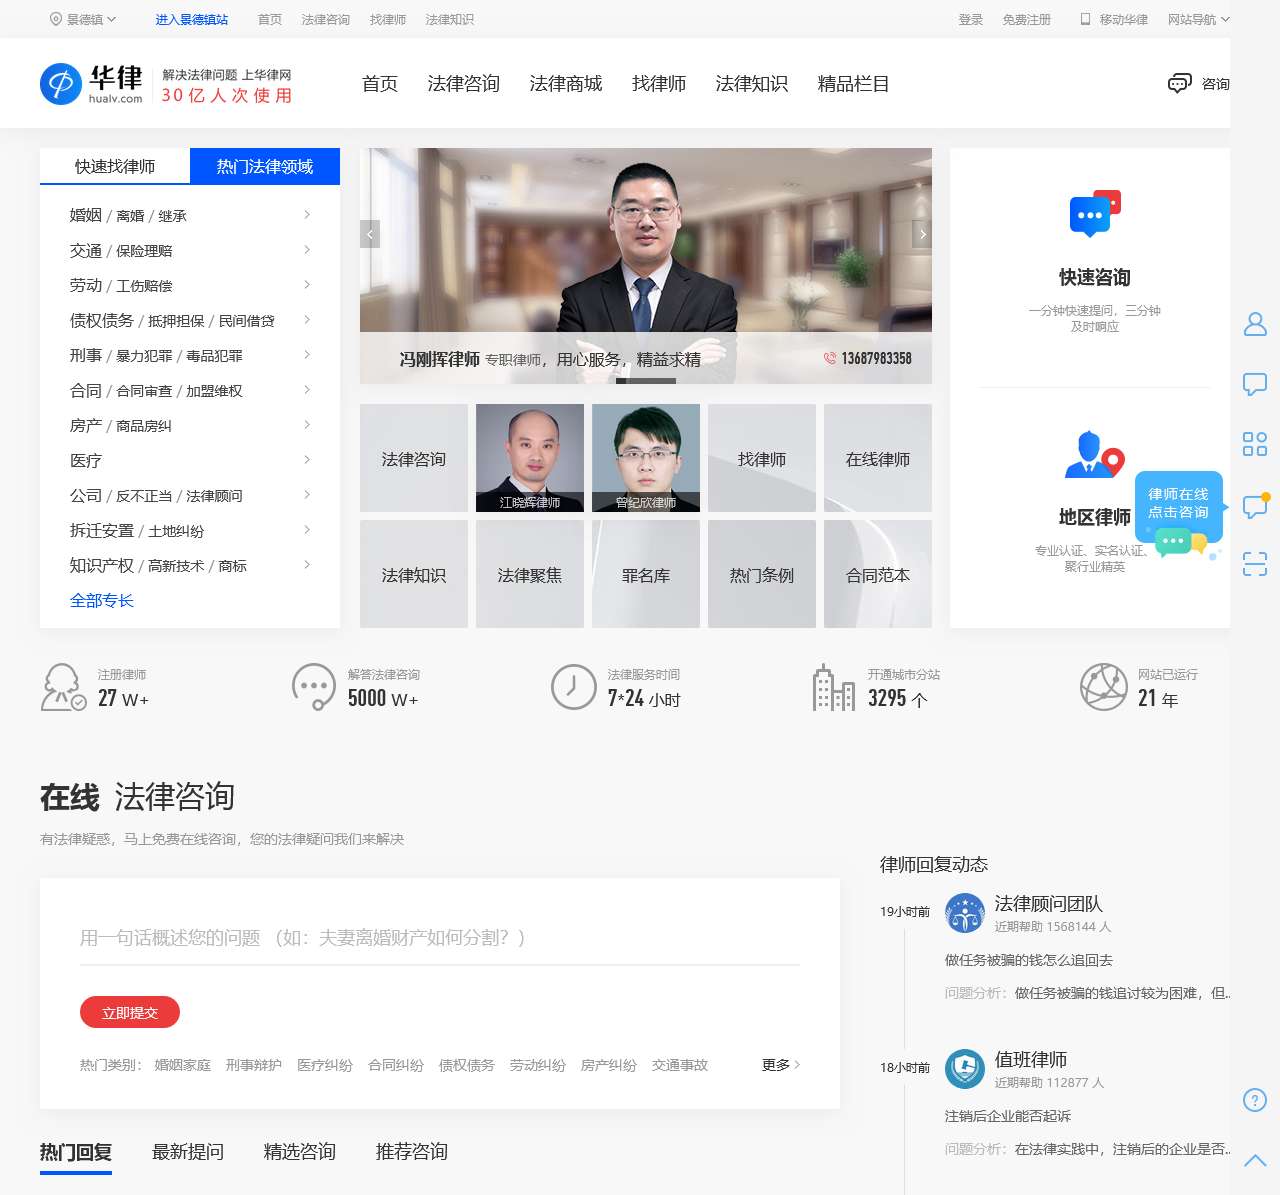Open the 合同范本 tile
This screenshot has height=1195, width=1280.
(x=878, y=574)
